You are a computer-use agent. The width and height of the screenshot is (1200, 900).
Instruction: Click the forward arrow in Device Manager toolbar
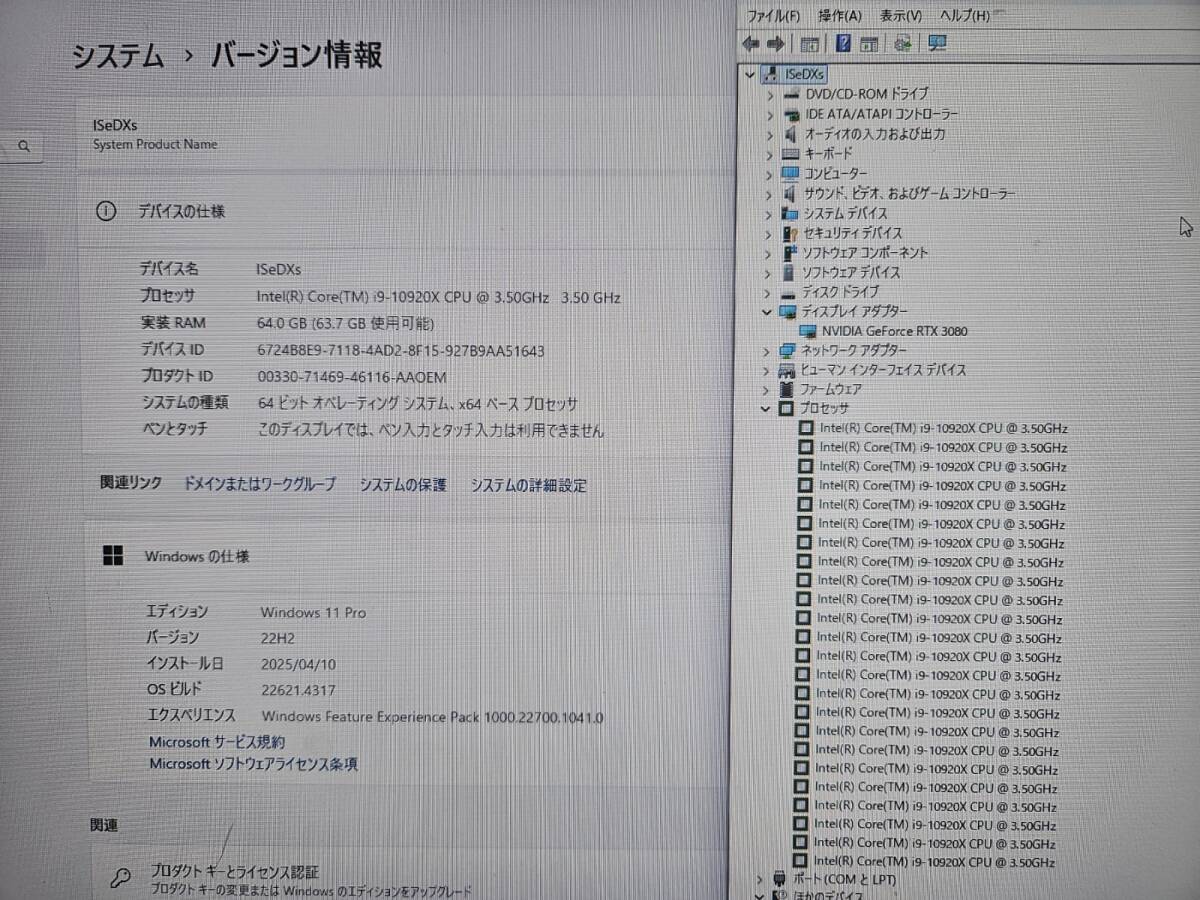(x=774, y=43)
